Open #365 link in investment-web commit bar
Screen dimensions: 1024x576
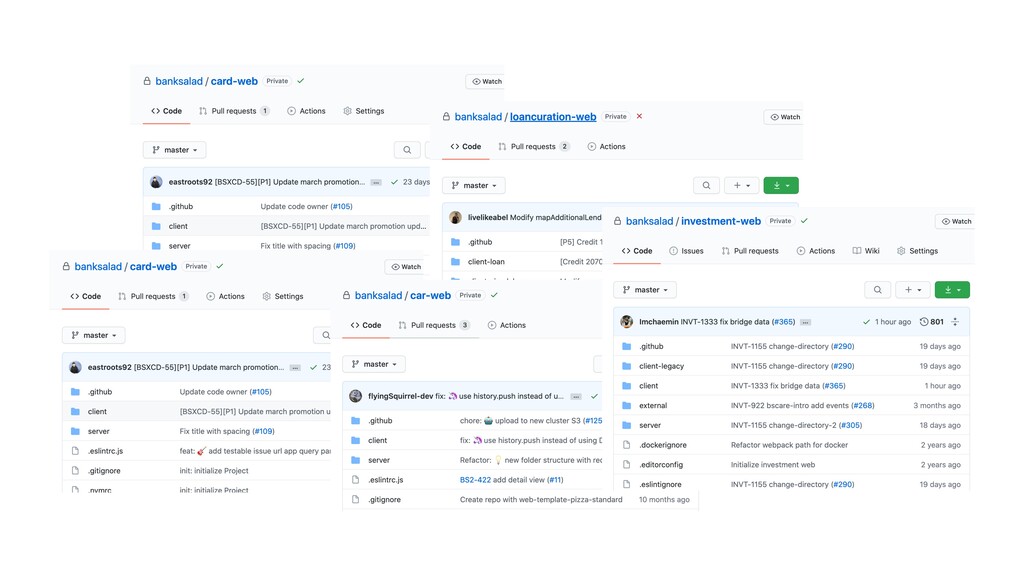783,322
